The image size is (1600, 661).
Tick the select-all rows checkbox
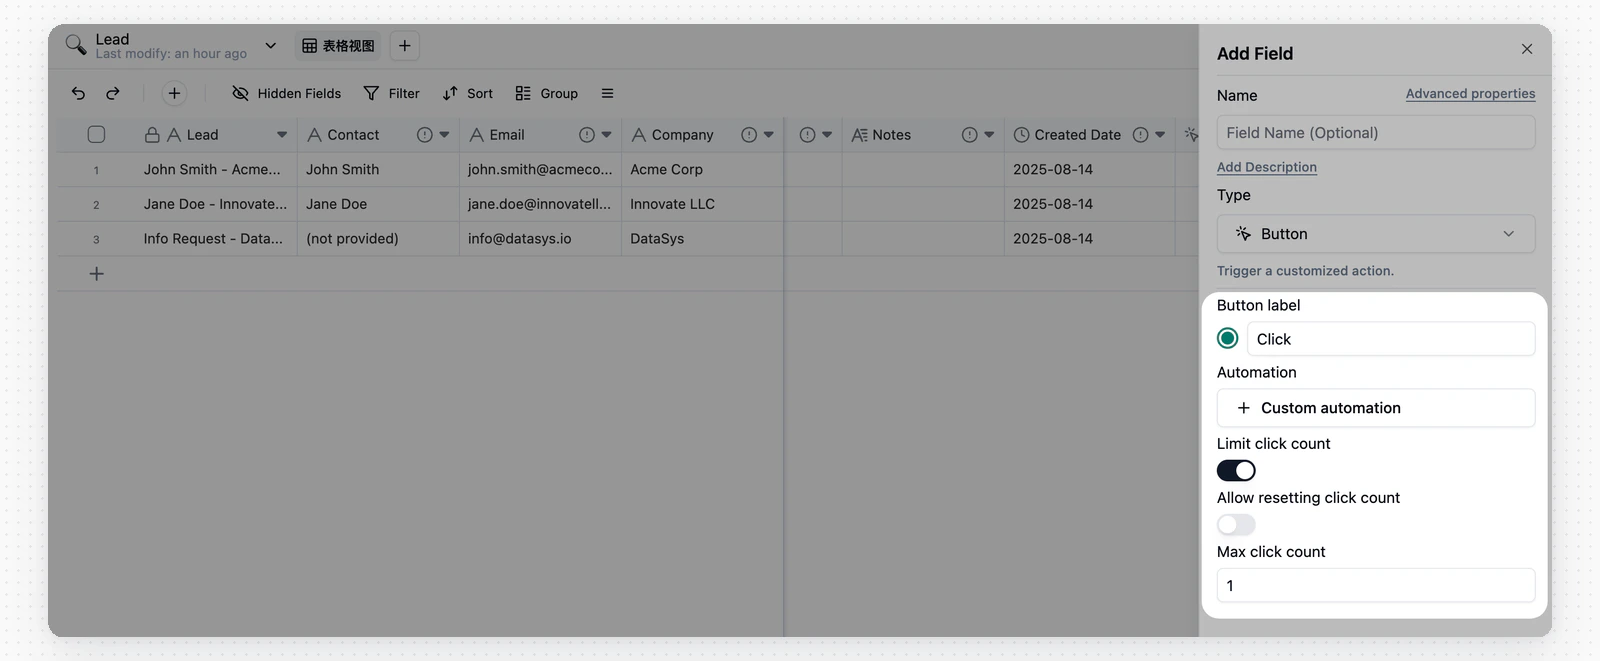click(96, 134)
